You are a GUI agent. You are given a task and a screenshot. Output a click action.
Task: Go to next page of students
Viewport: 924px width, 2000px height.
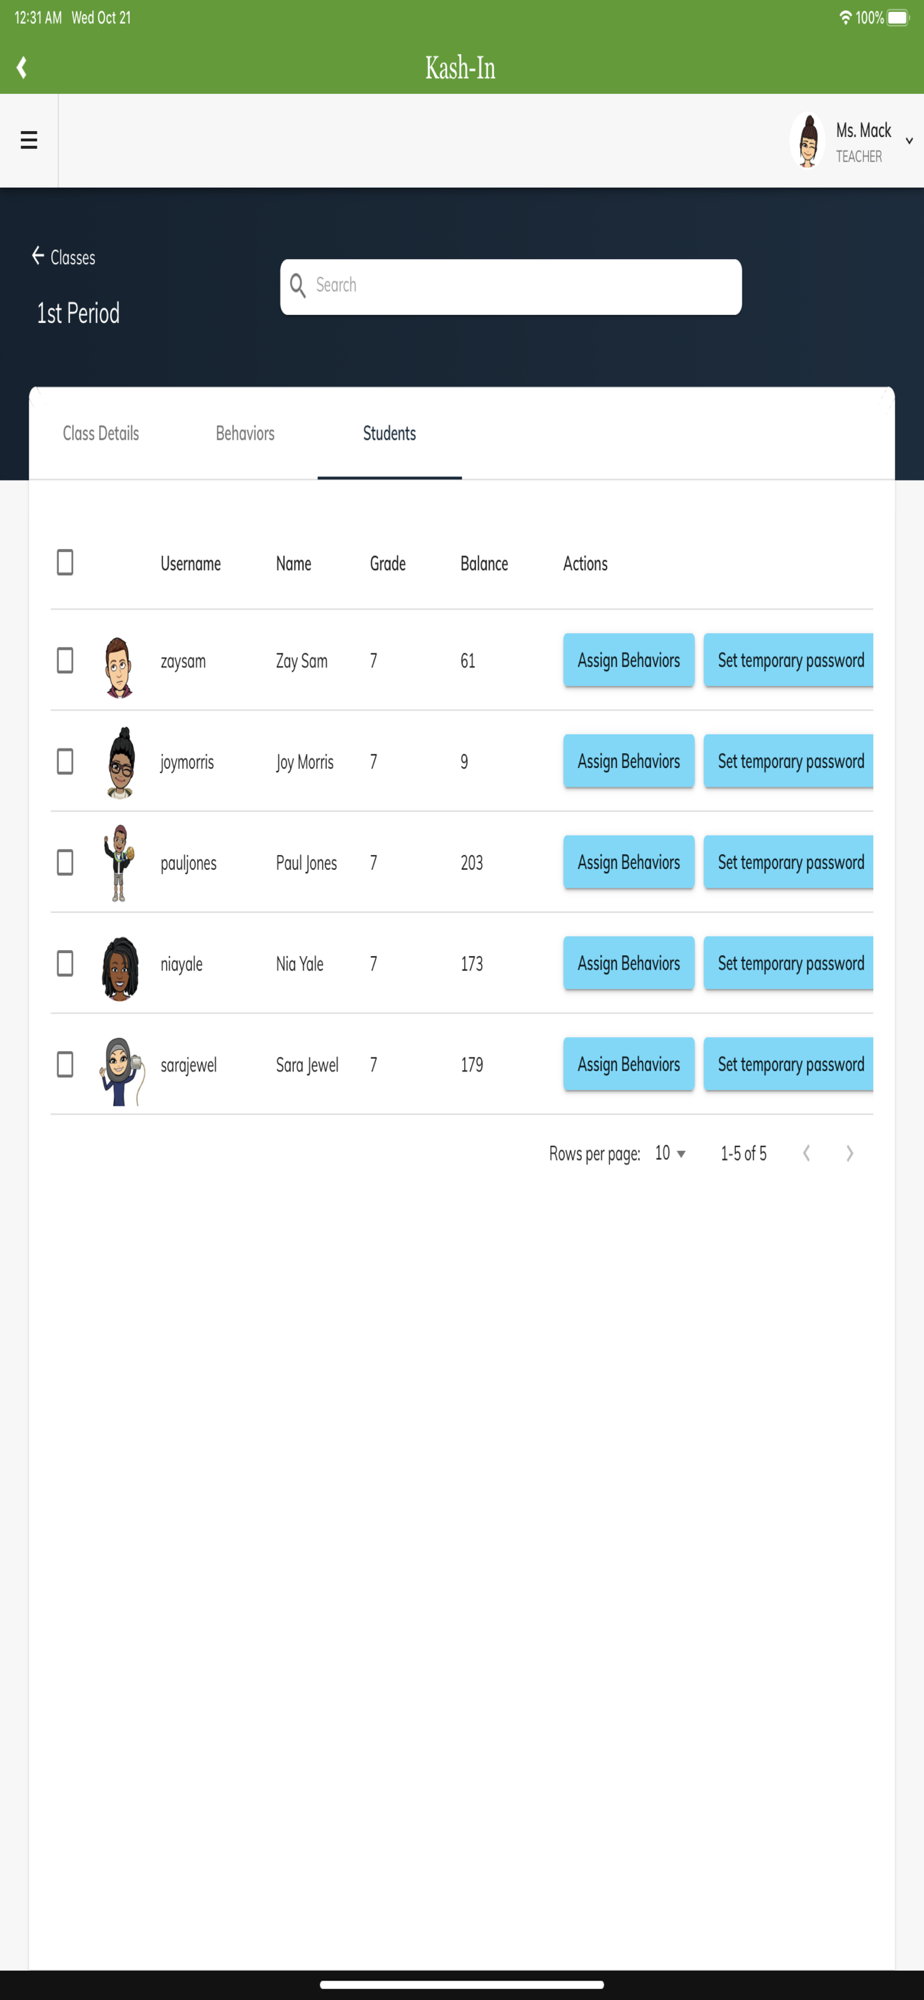pos(849,1153)
